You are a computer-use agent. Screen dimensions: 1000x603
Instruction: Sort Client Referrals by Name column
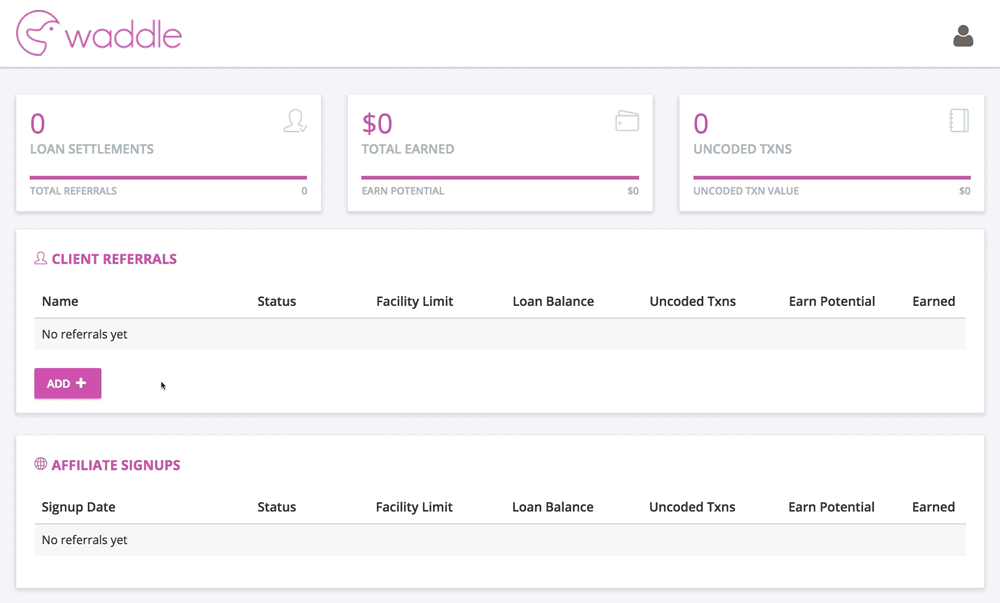(x=60, y=302)
